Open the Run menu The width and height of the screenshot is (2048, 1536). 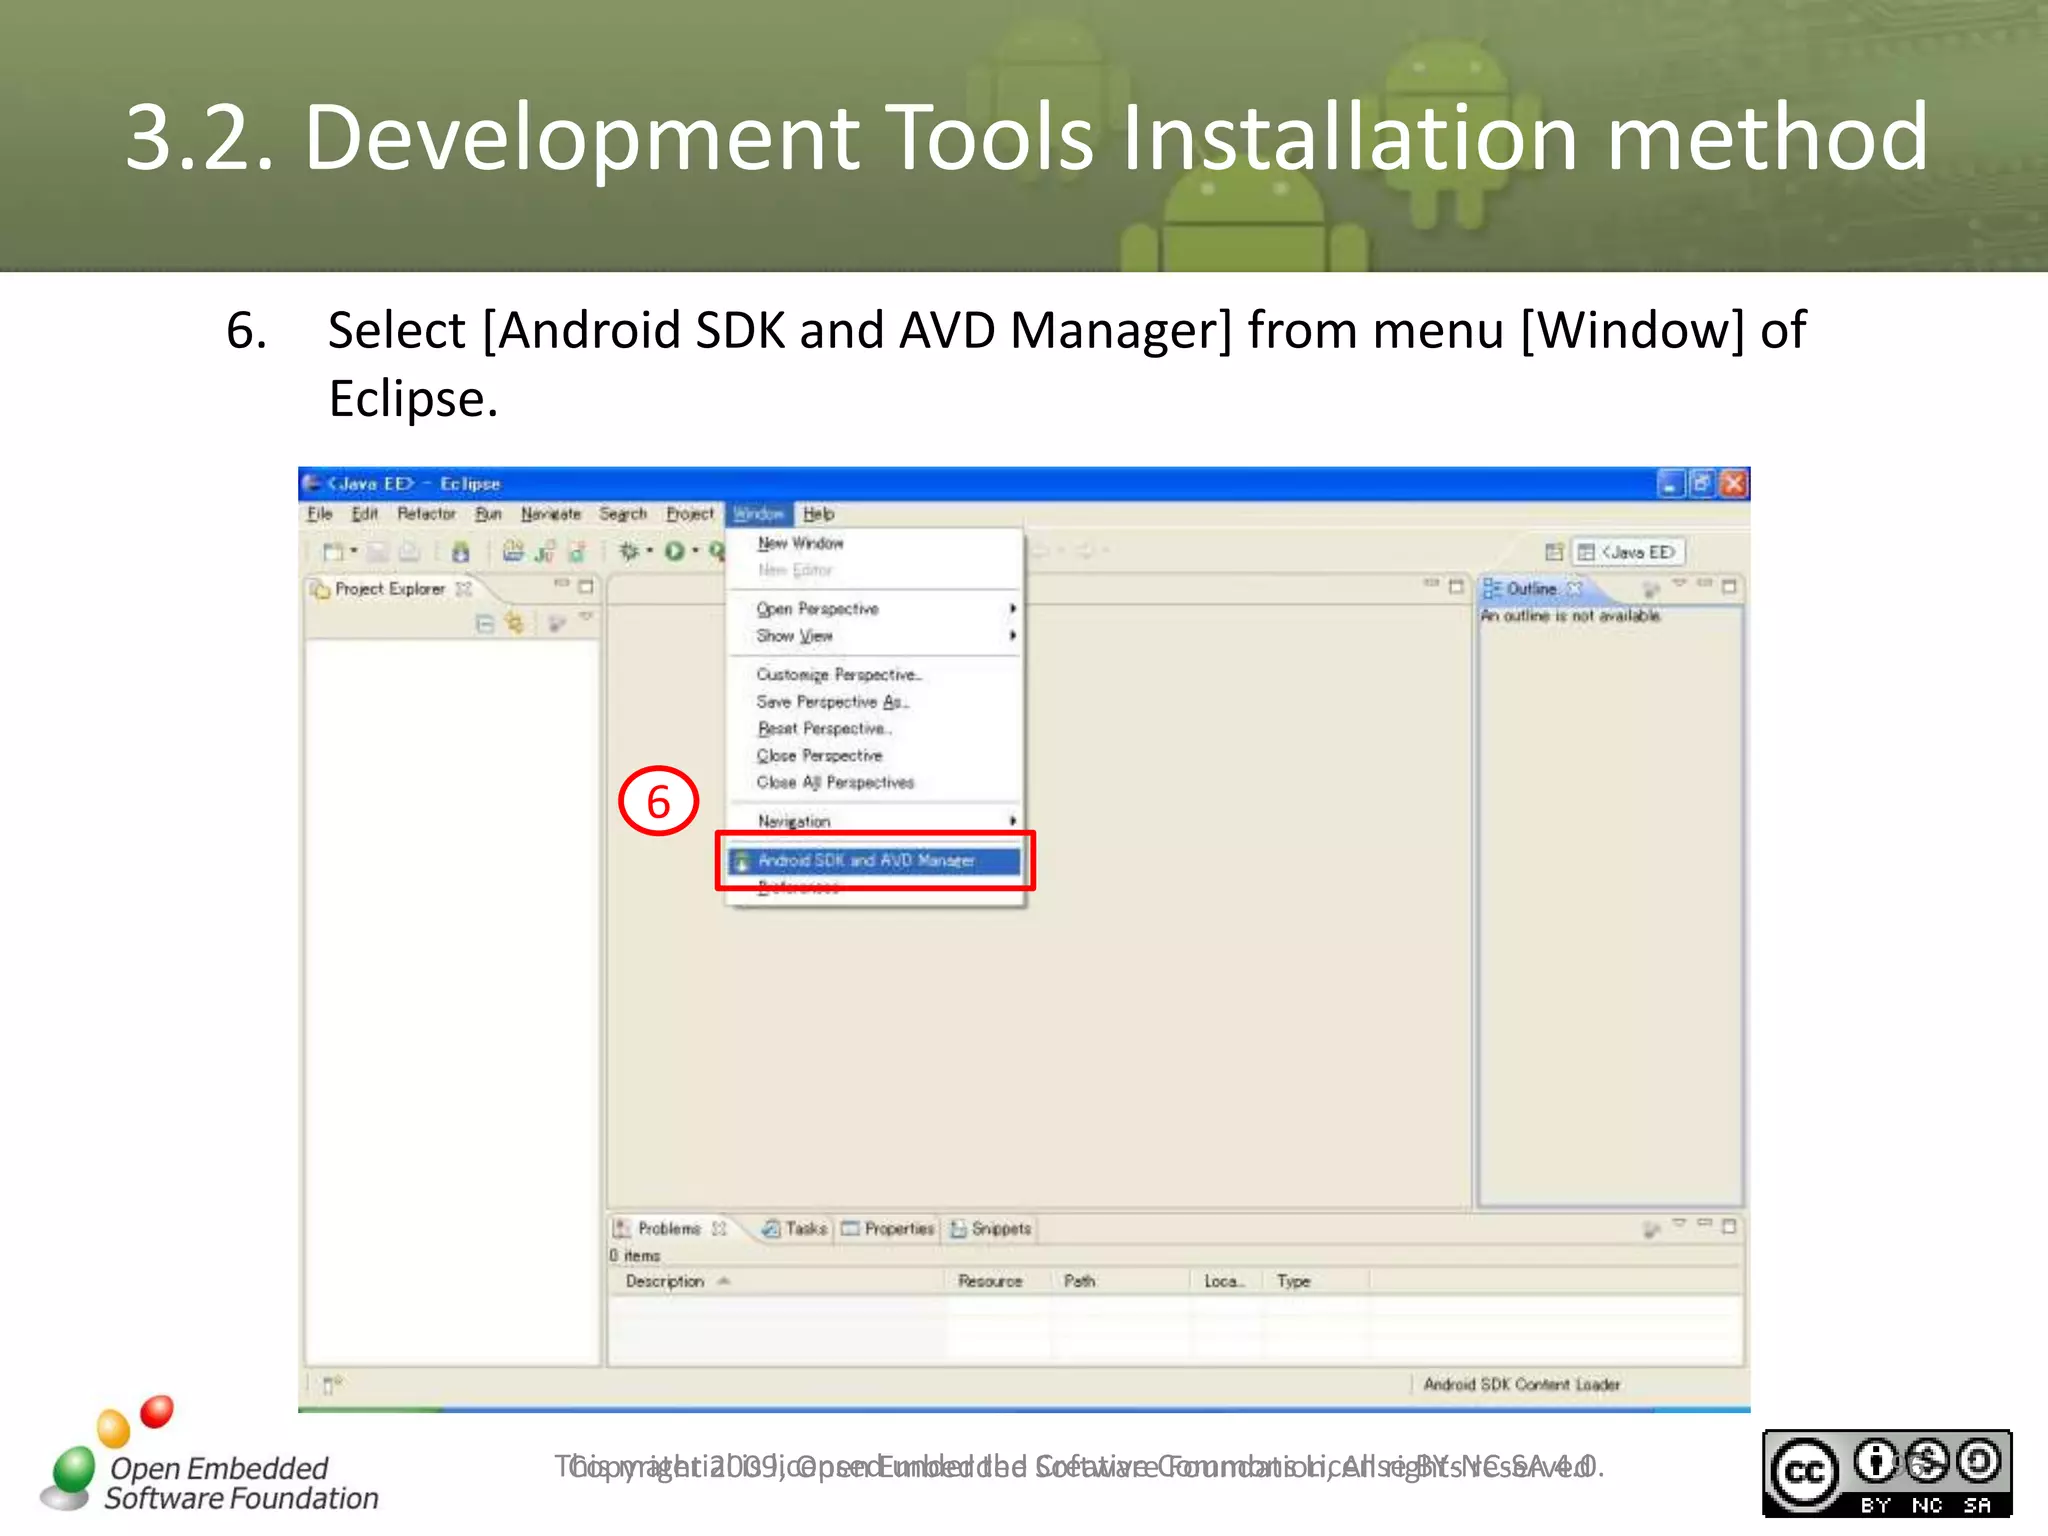[489, 514]
